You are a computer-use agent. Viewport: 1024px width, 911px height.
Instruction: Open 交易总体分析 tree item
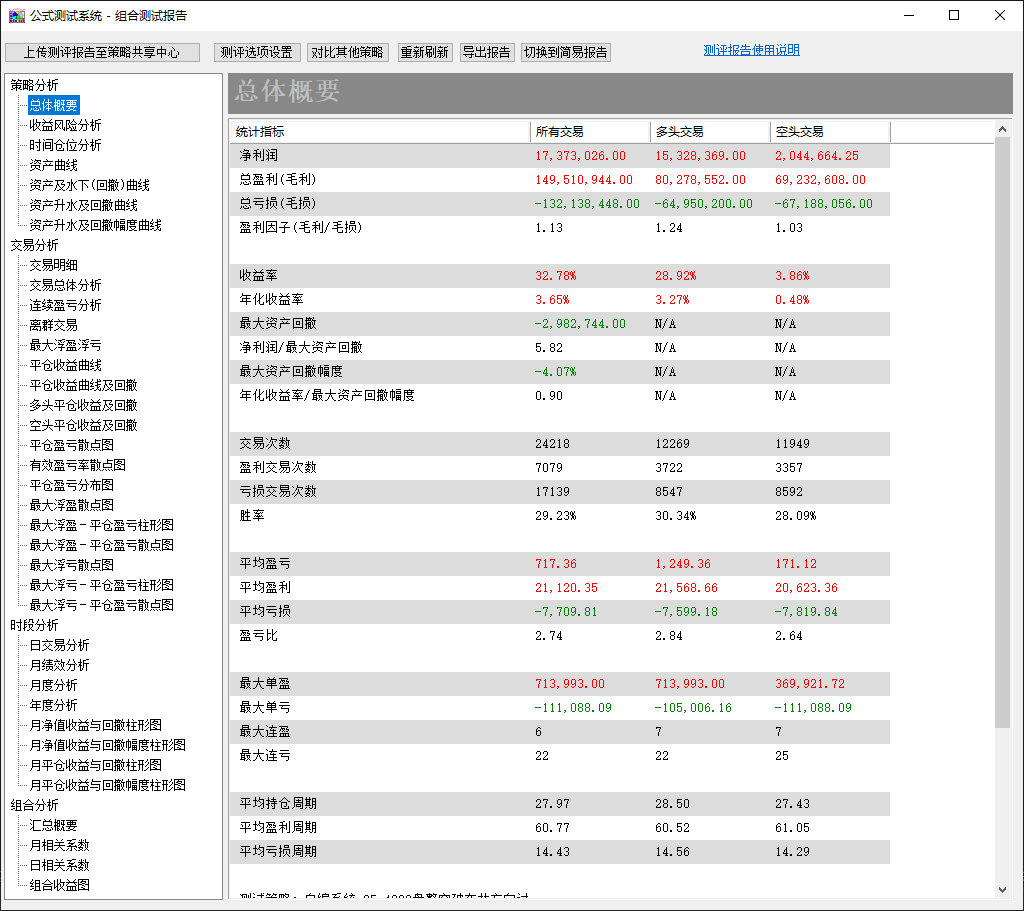pyautogui.click(x=65, y=285)
